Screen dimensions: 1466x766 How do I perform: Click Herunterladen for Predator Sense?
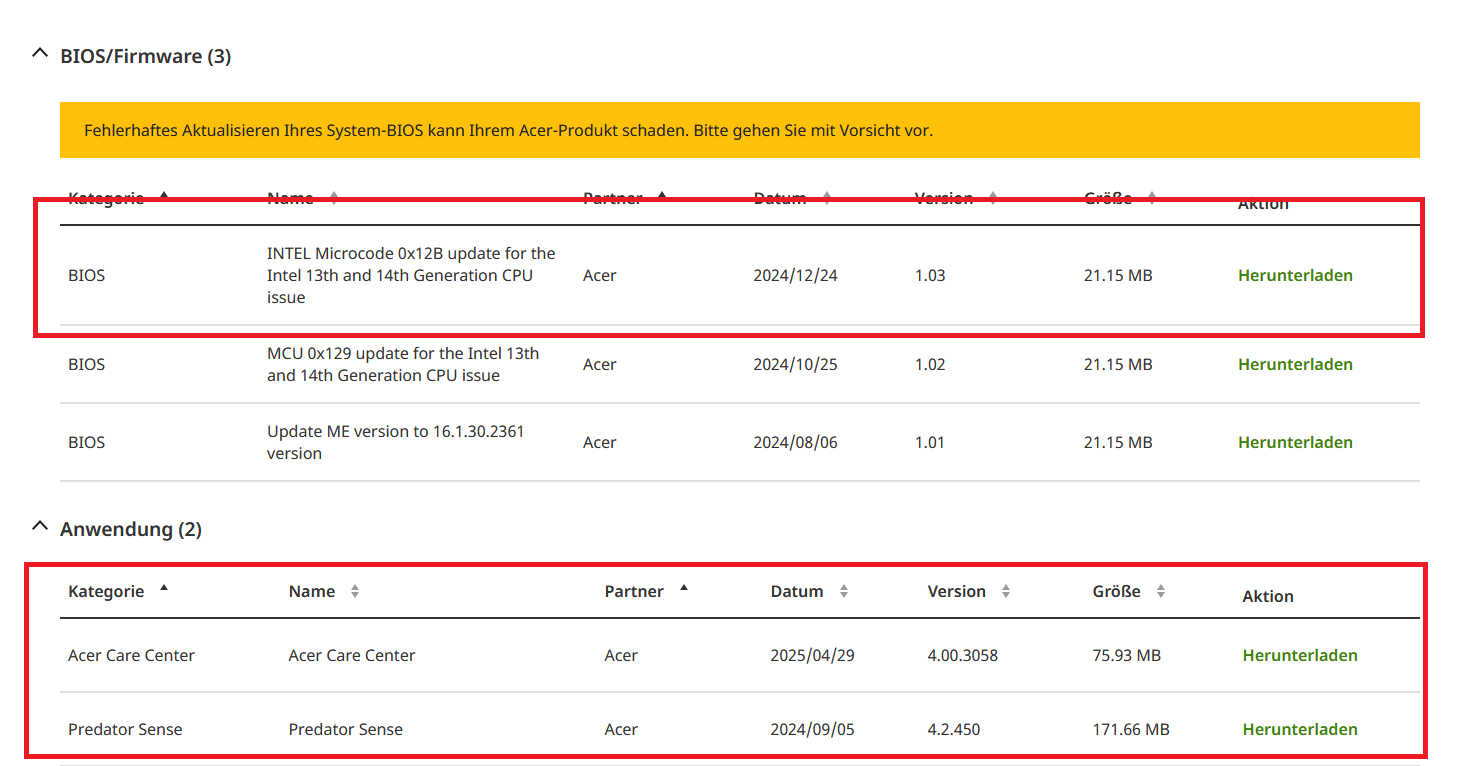(x=1300, y=729)
